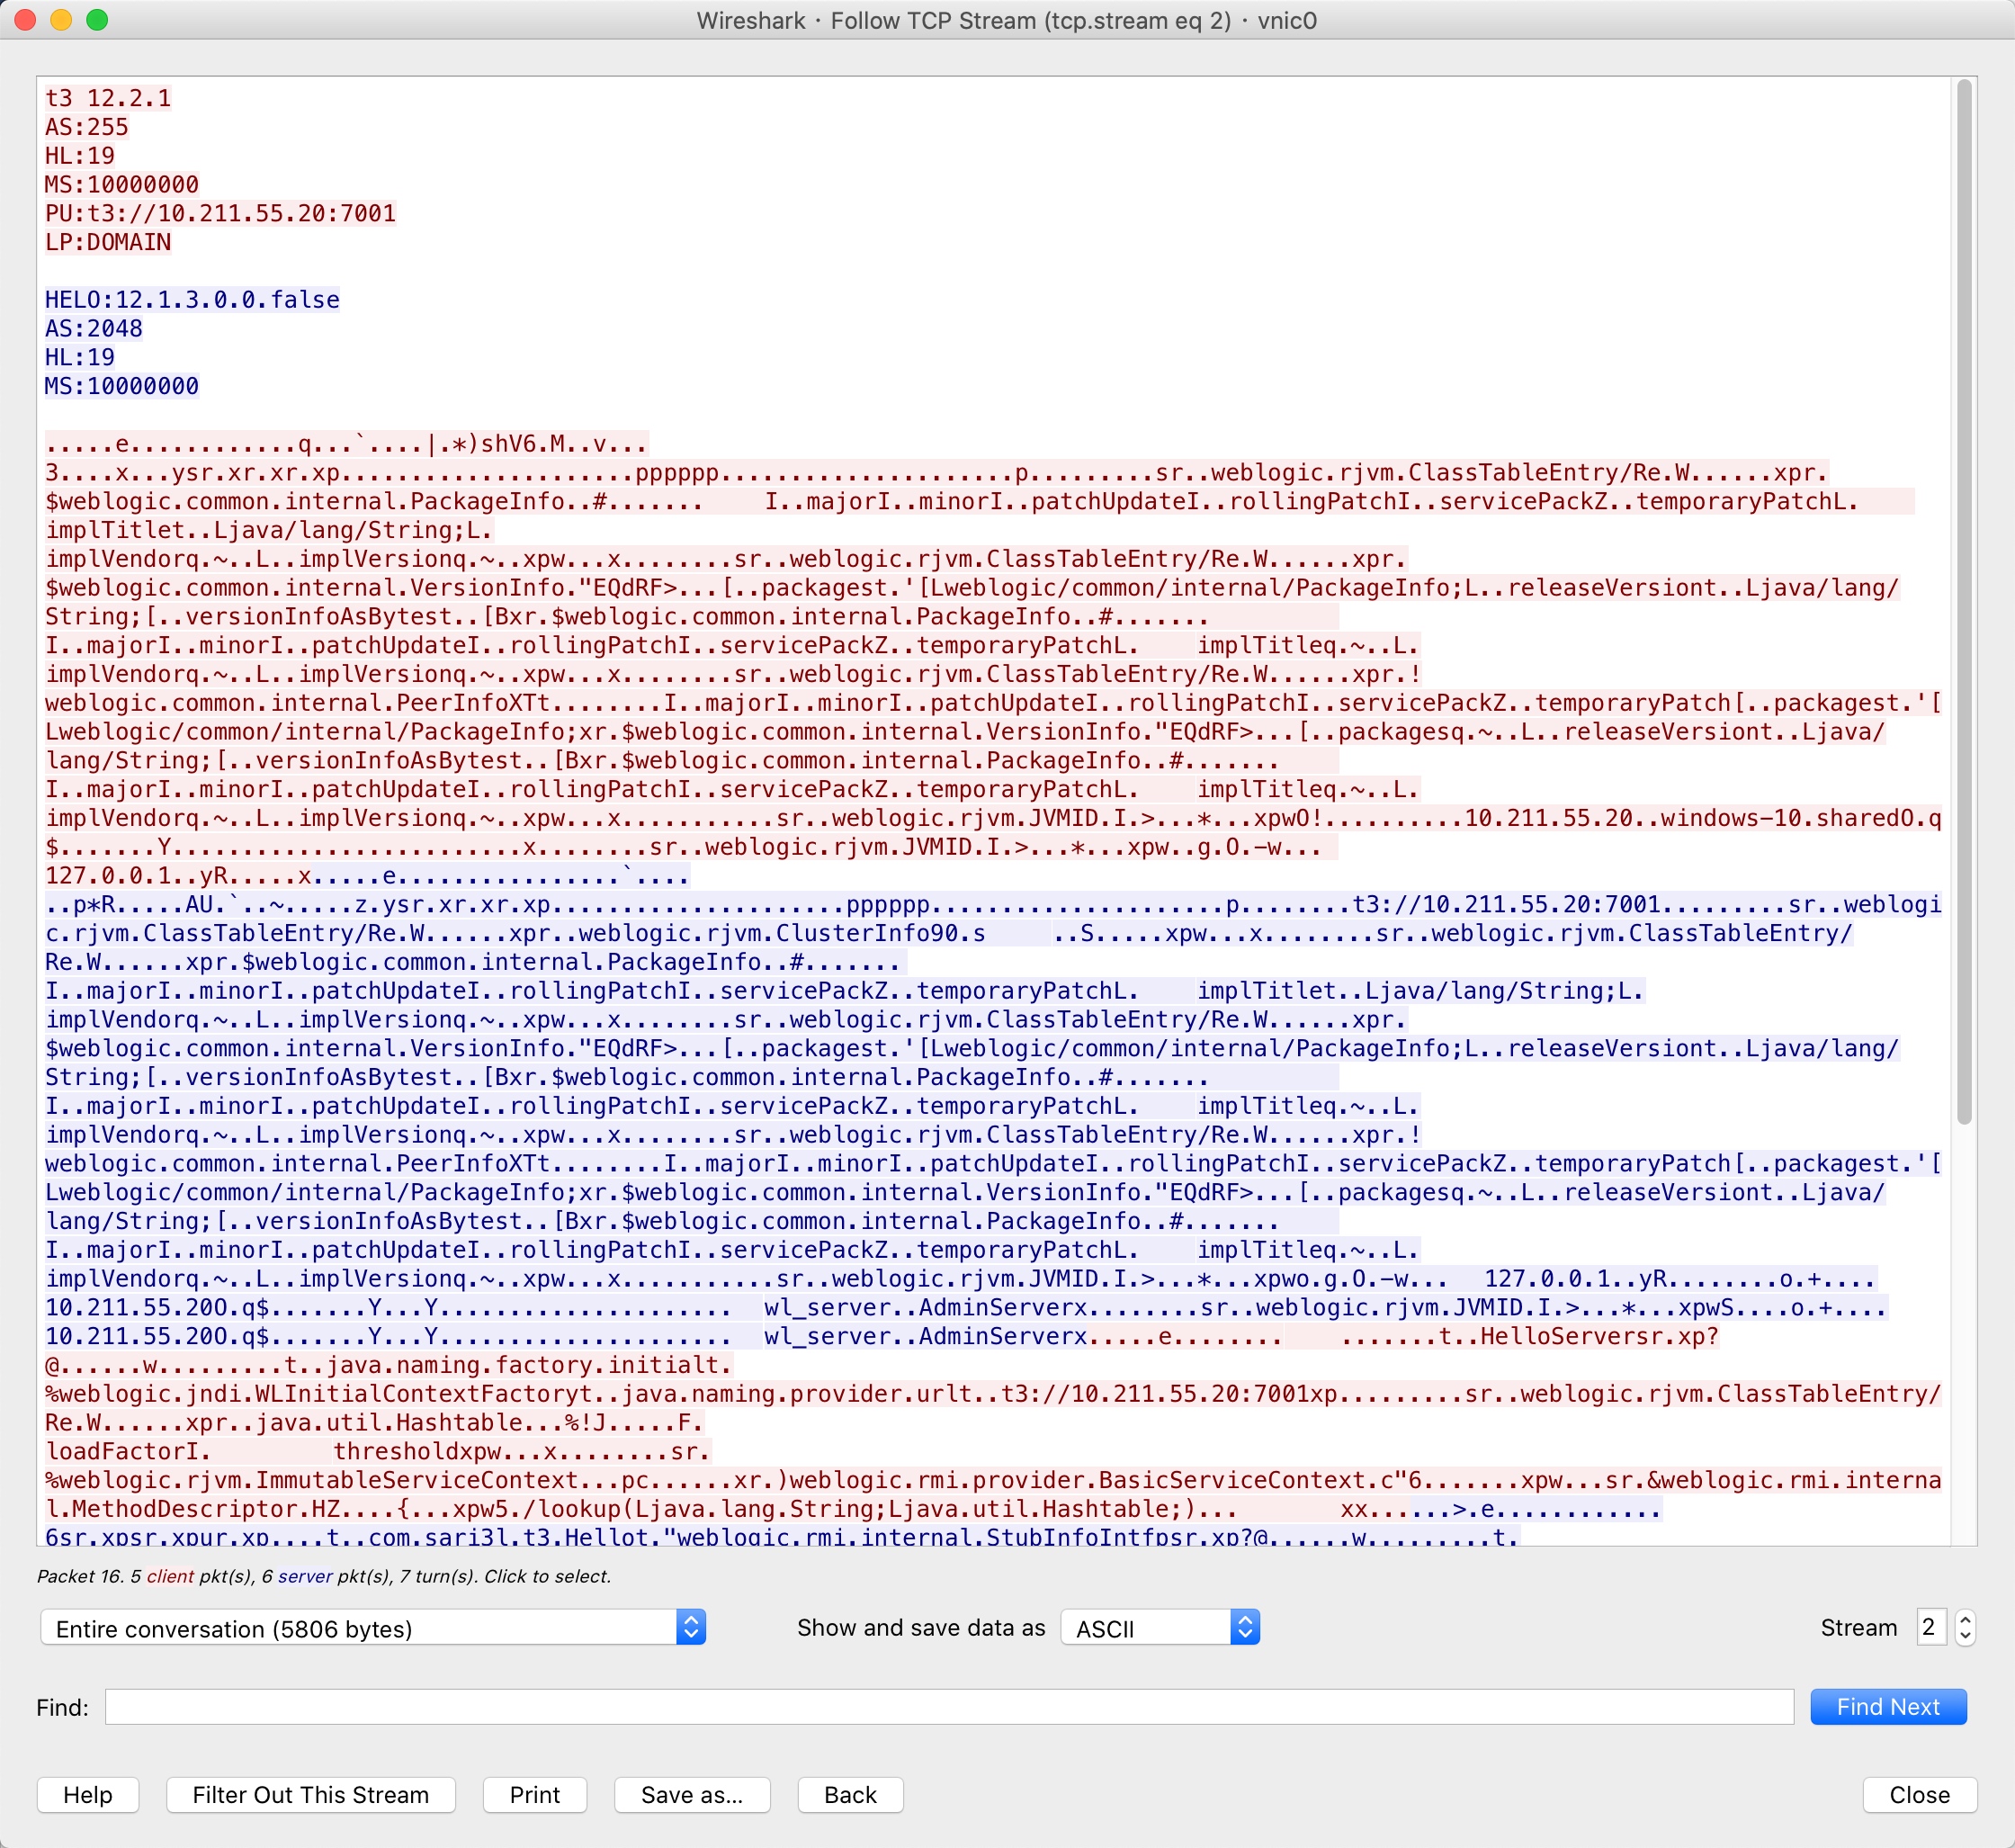Image resolution: width=2015 pixels, height=1848 pixels.
Task: Click the 'PU:t3://10.211.55.20:7001' line
Action: (221, 213)
